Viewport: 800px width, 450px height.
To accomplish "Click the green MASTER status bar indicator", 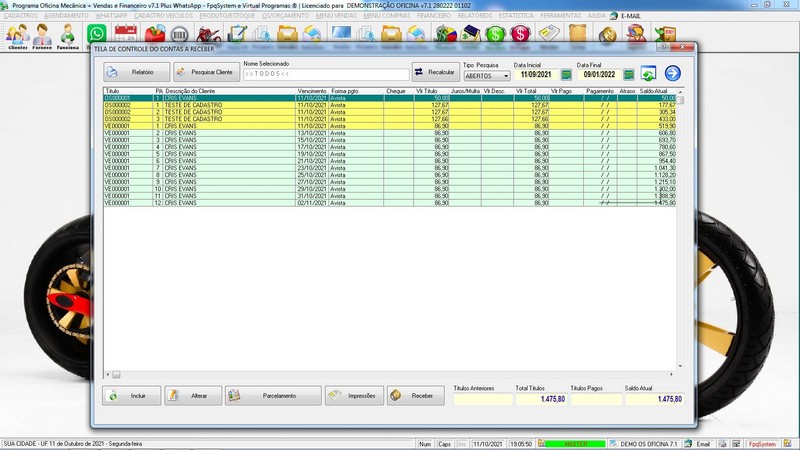I will (576, 444).
